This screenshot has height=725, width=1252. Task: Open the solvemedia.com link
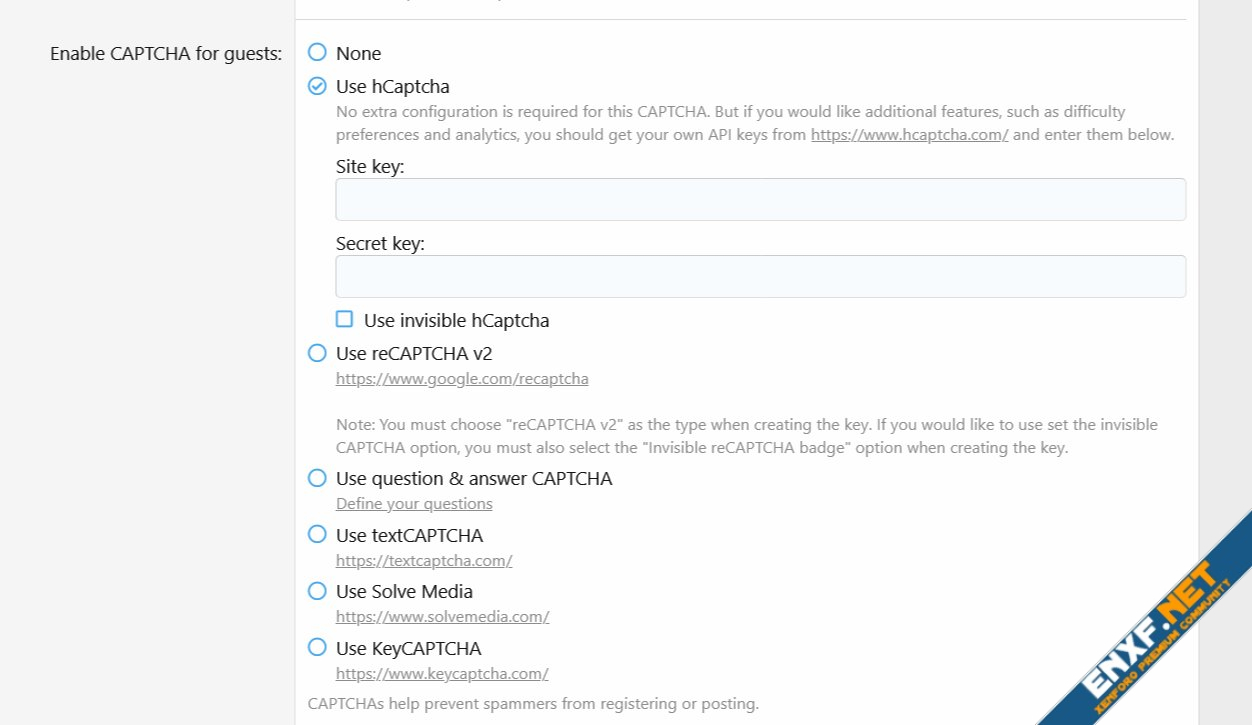coord(442,617)
